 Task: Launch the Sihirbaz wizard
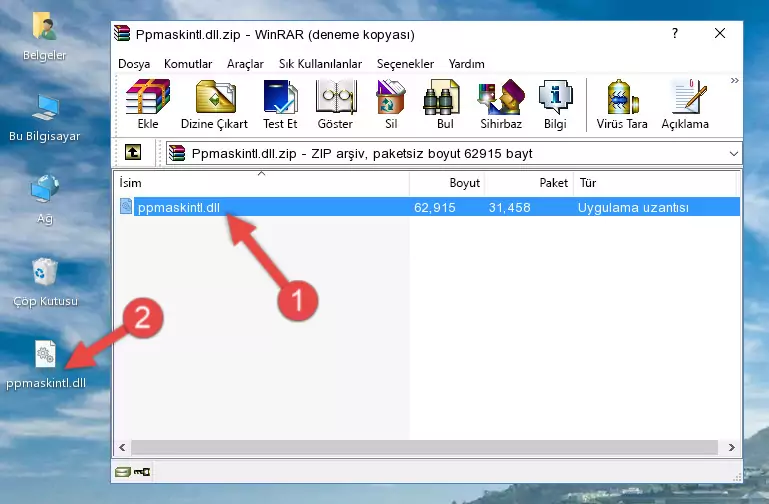(501, 104)
